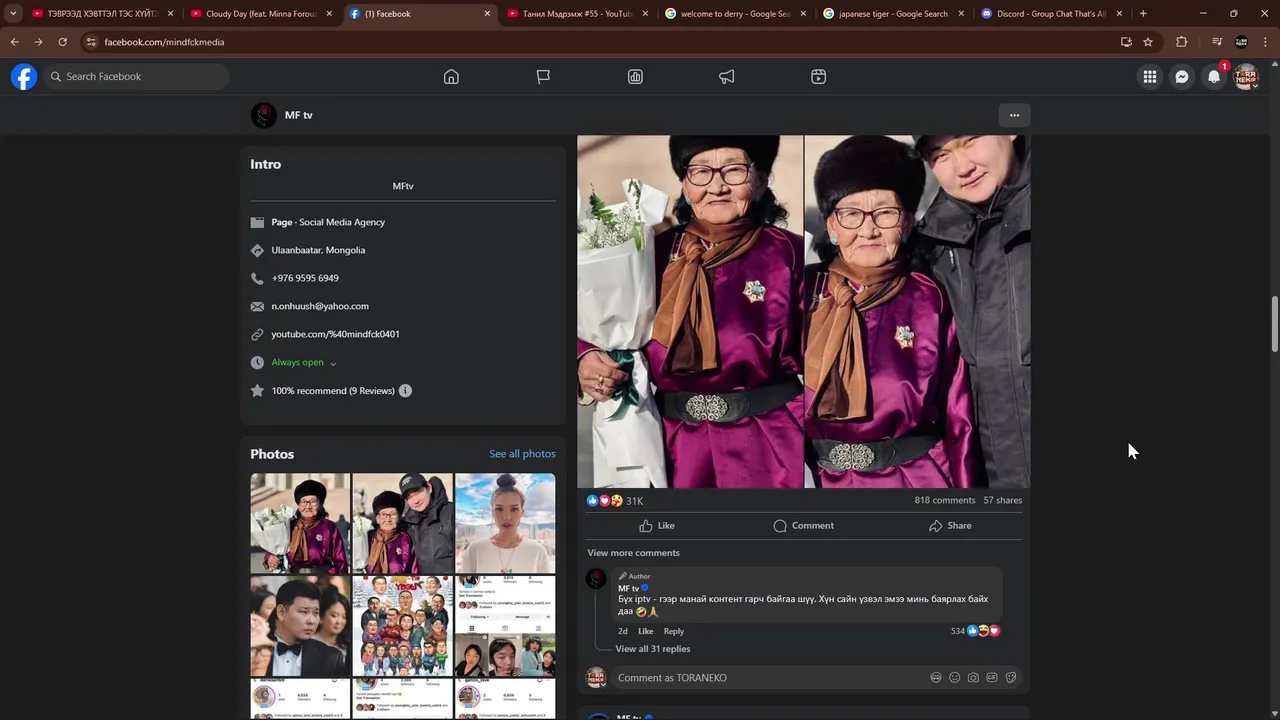Expand the Always open hours dropdown
This screenshot has width=1280, height=720.
[x=333, y=363]
